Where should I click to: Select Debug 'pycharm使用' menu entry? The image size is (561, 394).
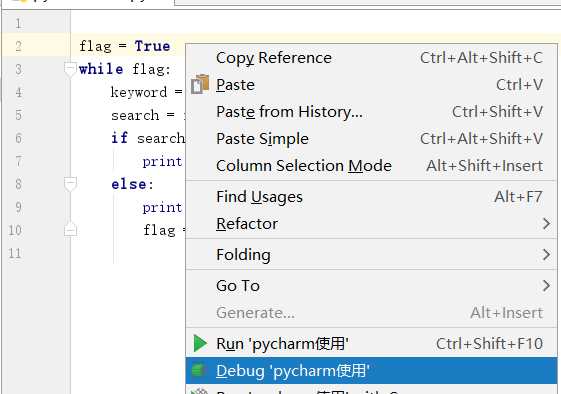[371, 370]
